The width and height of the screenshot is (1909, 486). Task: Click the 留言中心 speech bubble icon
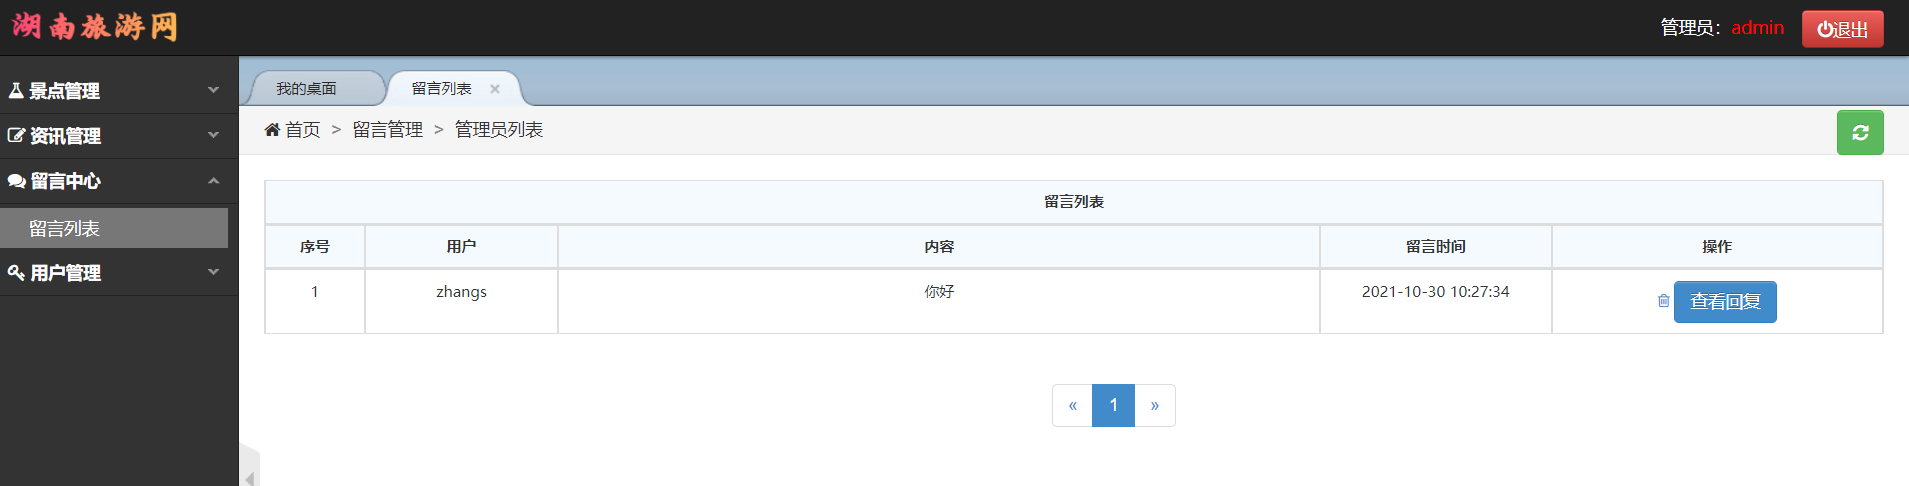[16, 181]
